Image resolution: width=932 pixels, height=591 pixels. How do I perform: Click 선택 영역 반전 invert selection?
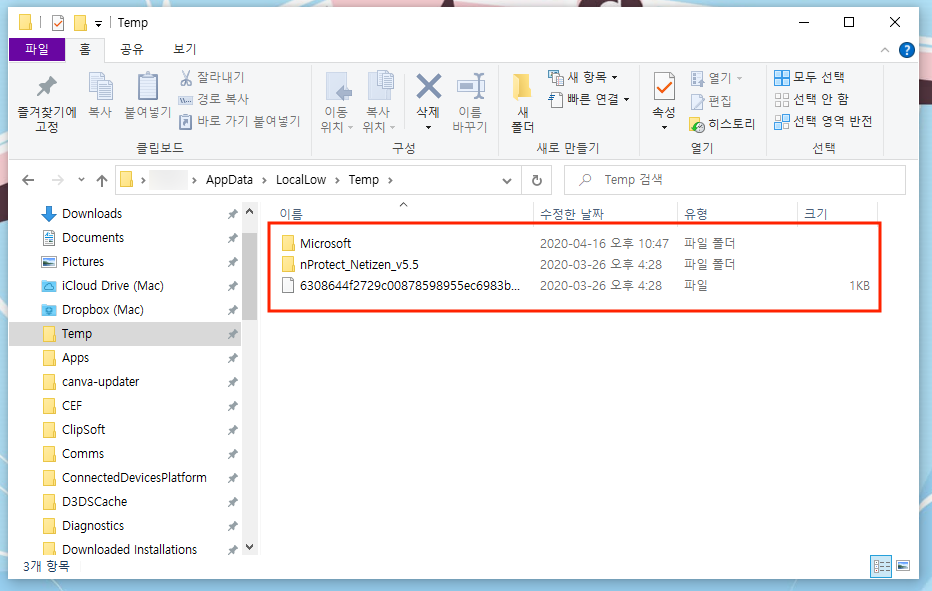823,121
